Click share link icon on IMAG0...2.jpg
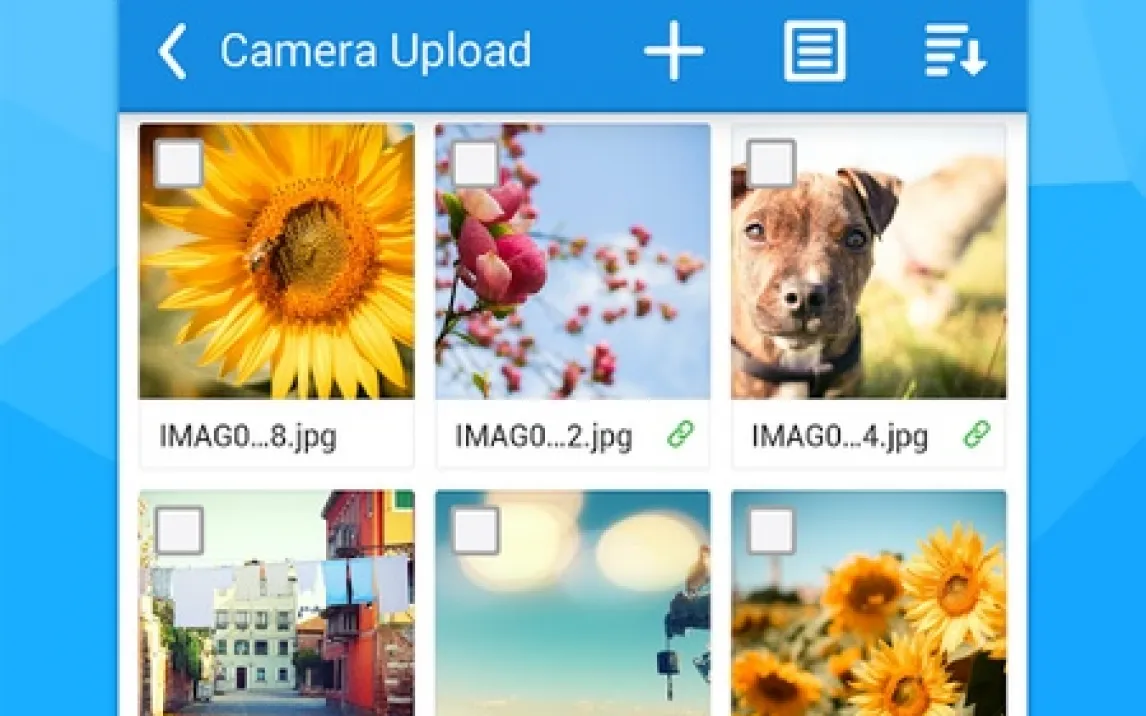 [681, 435]
